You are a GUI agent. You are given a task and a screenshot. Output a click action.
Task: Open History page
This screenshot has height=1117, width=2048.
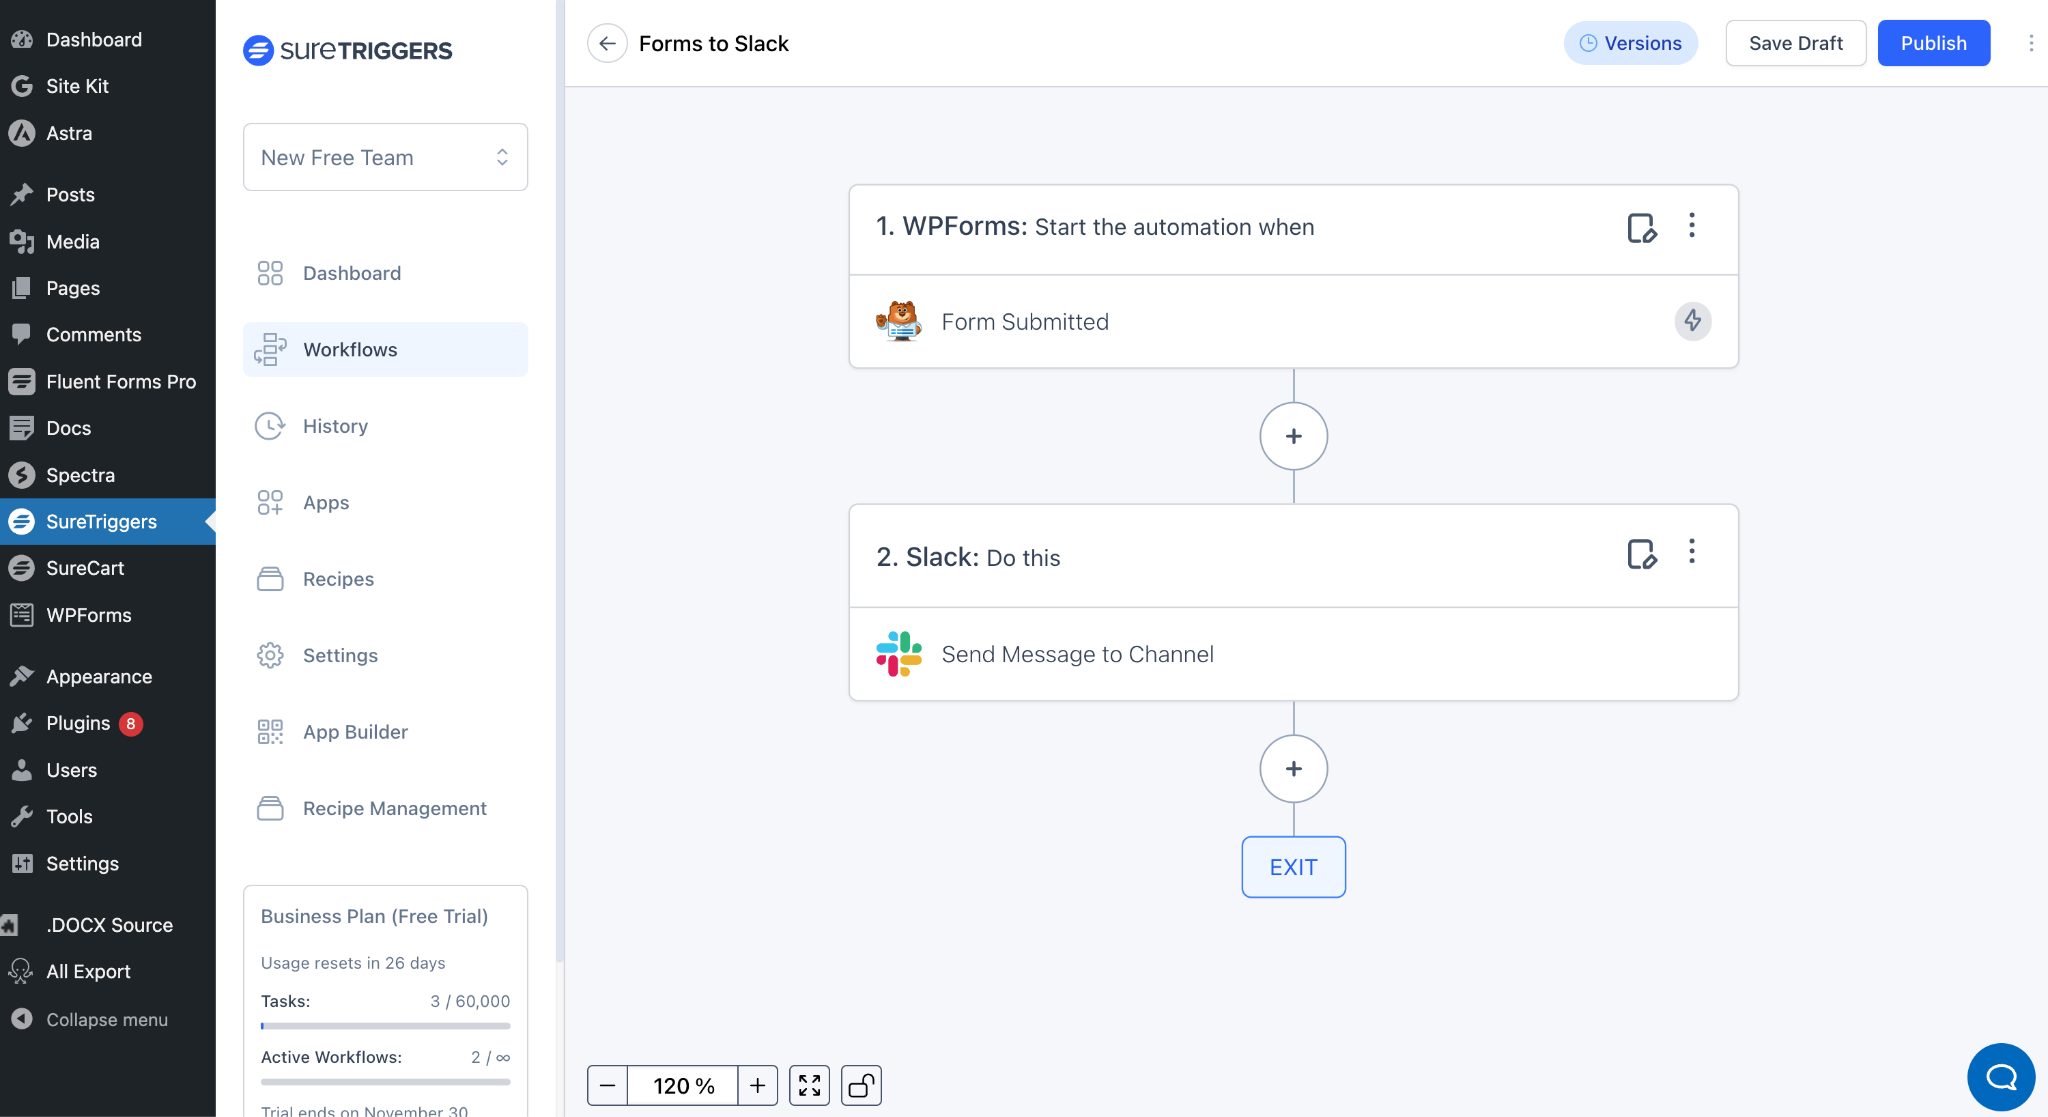click(x=385, y=426)
